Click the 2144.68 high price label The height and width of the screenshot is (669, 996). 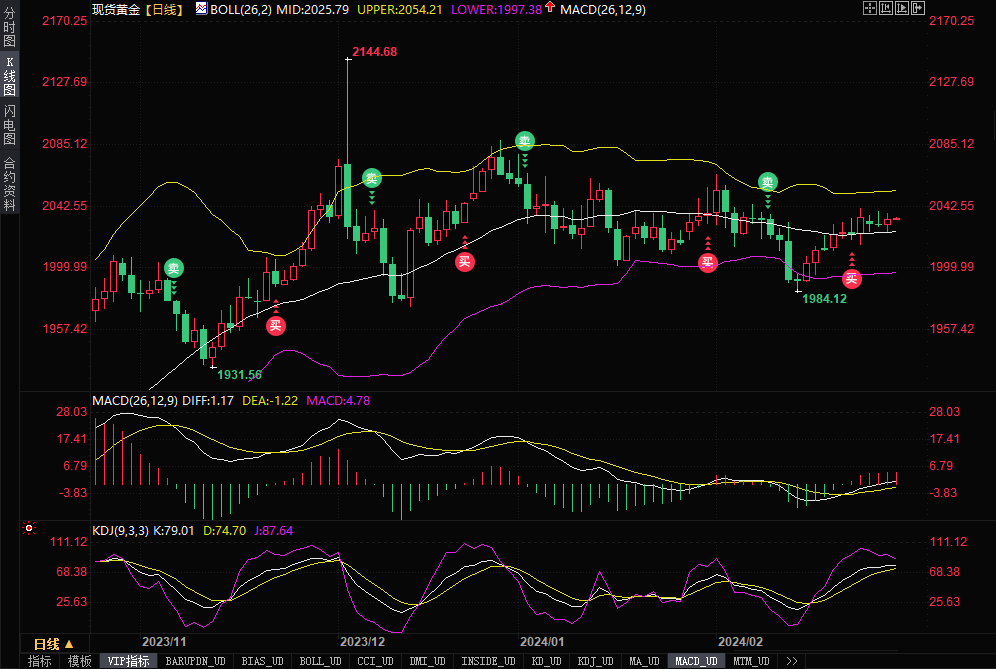click(x=374, y=52)
